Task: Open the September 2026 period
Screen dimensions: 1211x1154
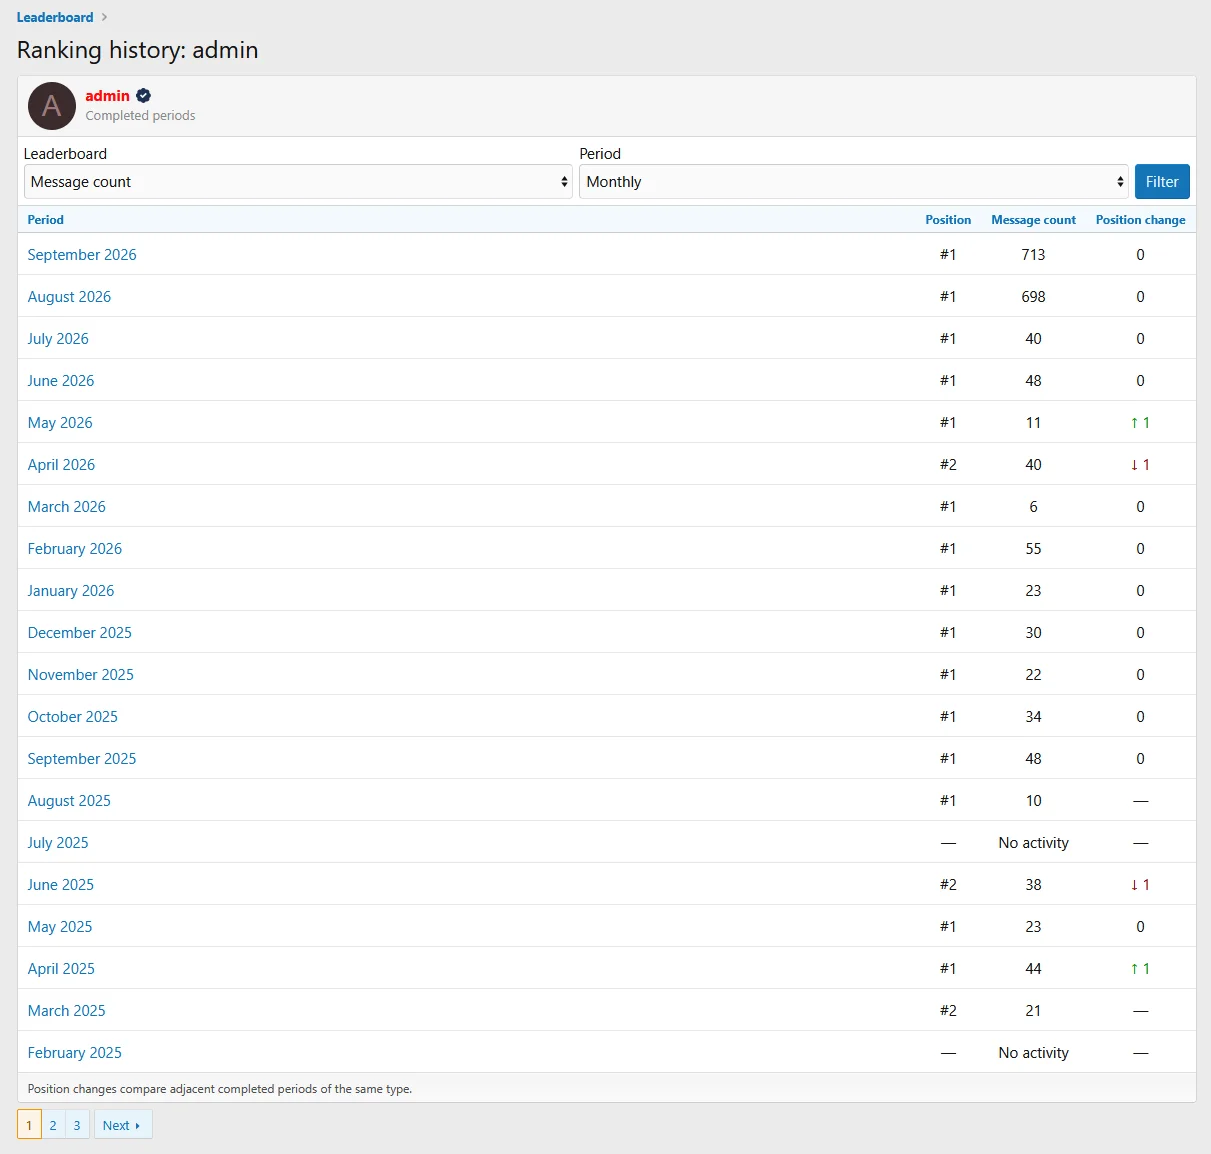Action: point(82,255)
